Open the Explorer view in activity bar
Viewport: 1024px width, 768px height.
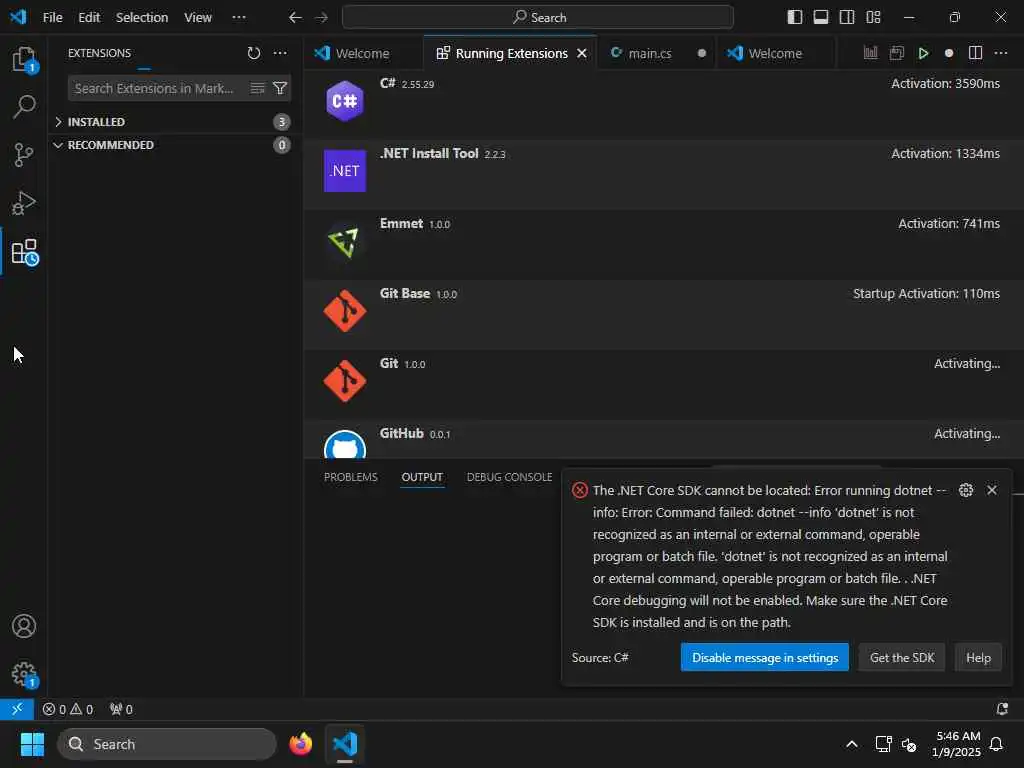[24, 59]
